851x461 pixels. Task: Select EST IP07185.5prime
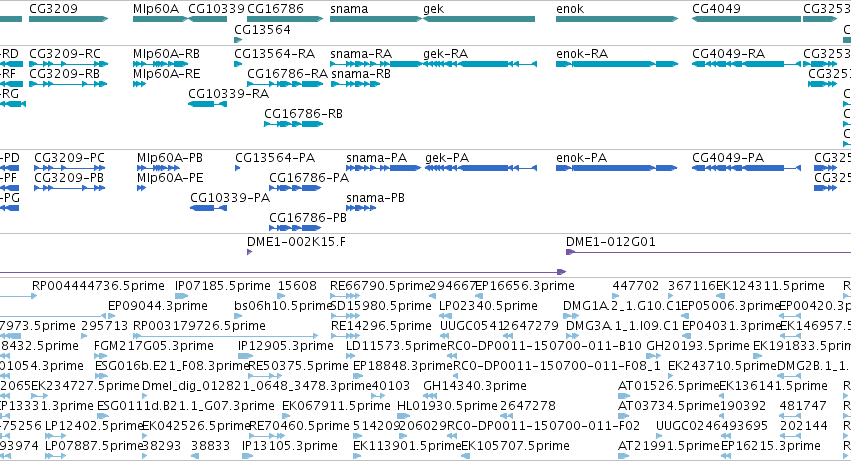(223, 286)
